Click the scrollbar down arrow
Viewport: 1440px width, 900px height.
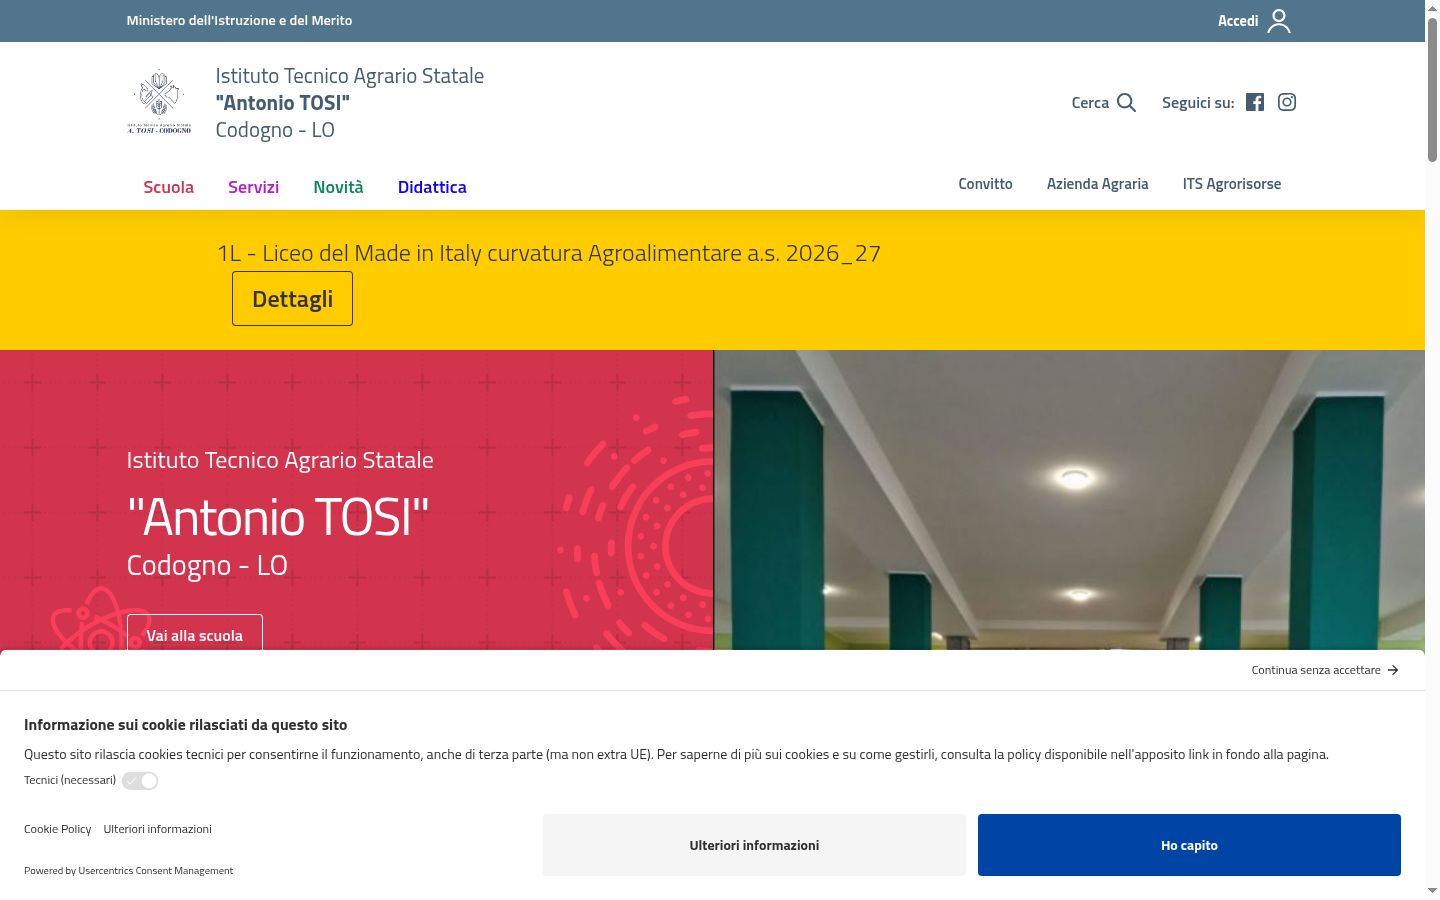(1432, 890)
